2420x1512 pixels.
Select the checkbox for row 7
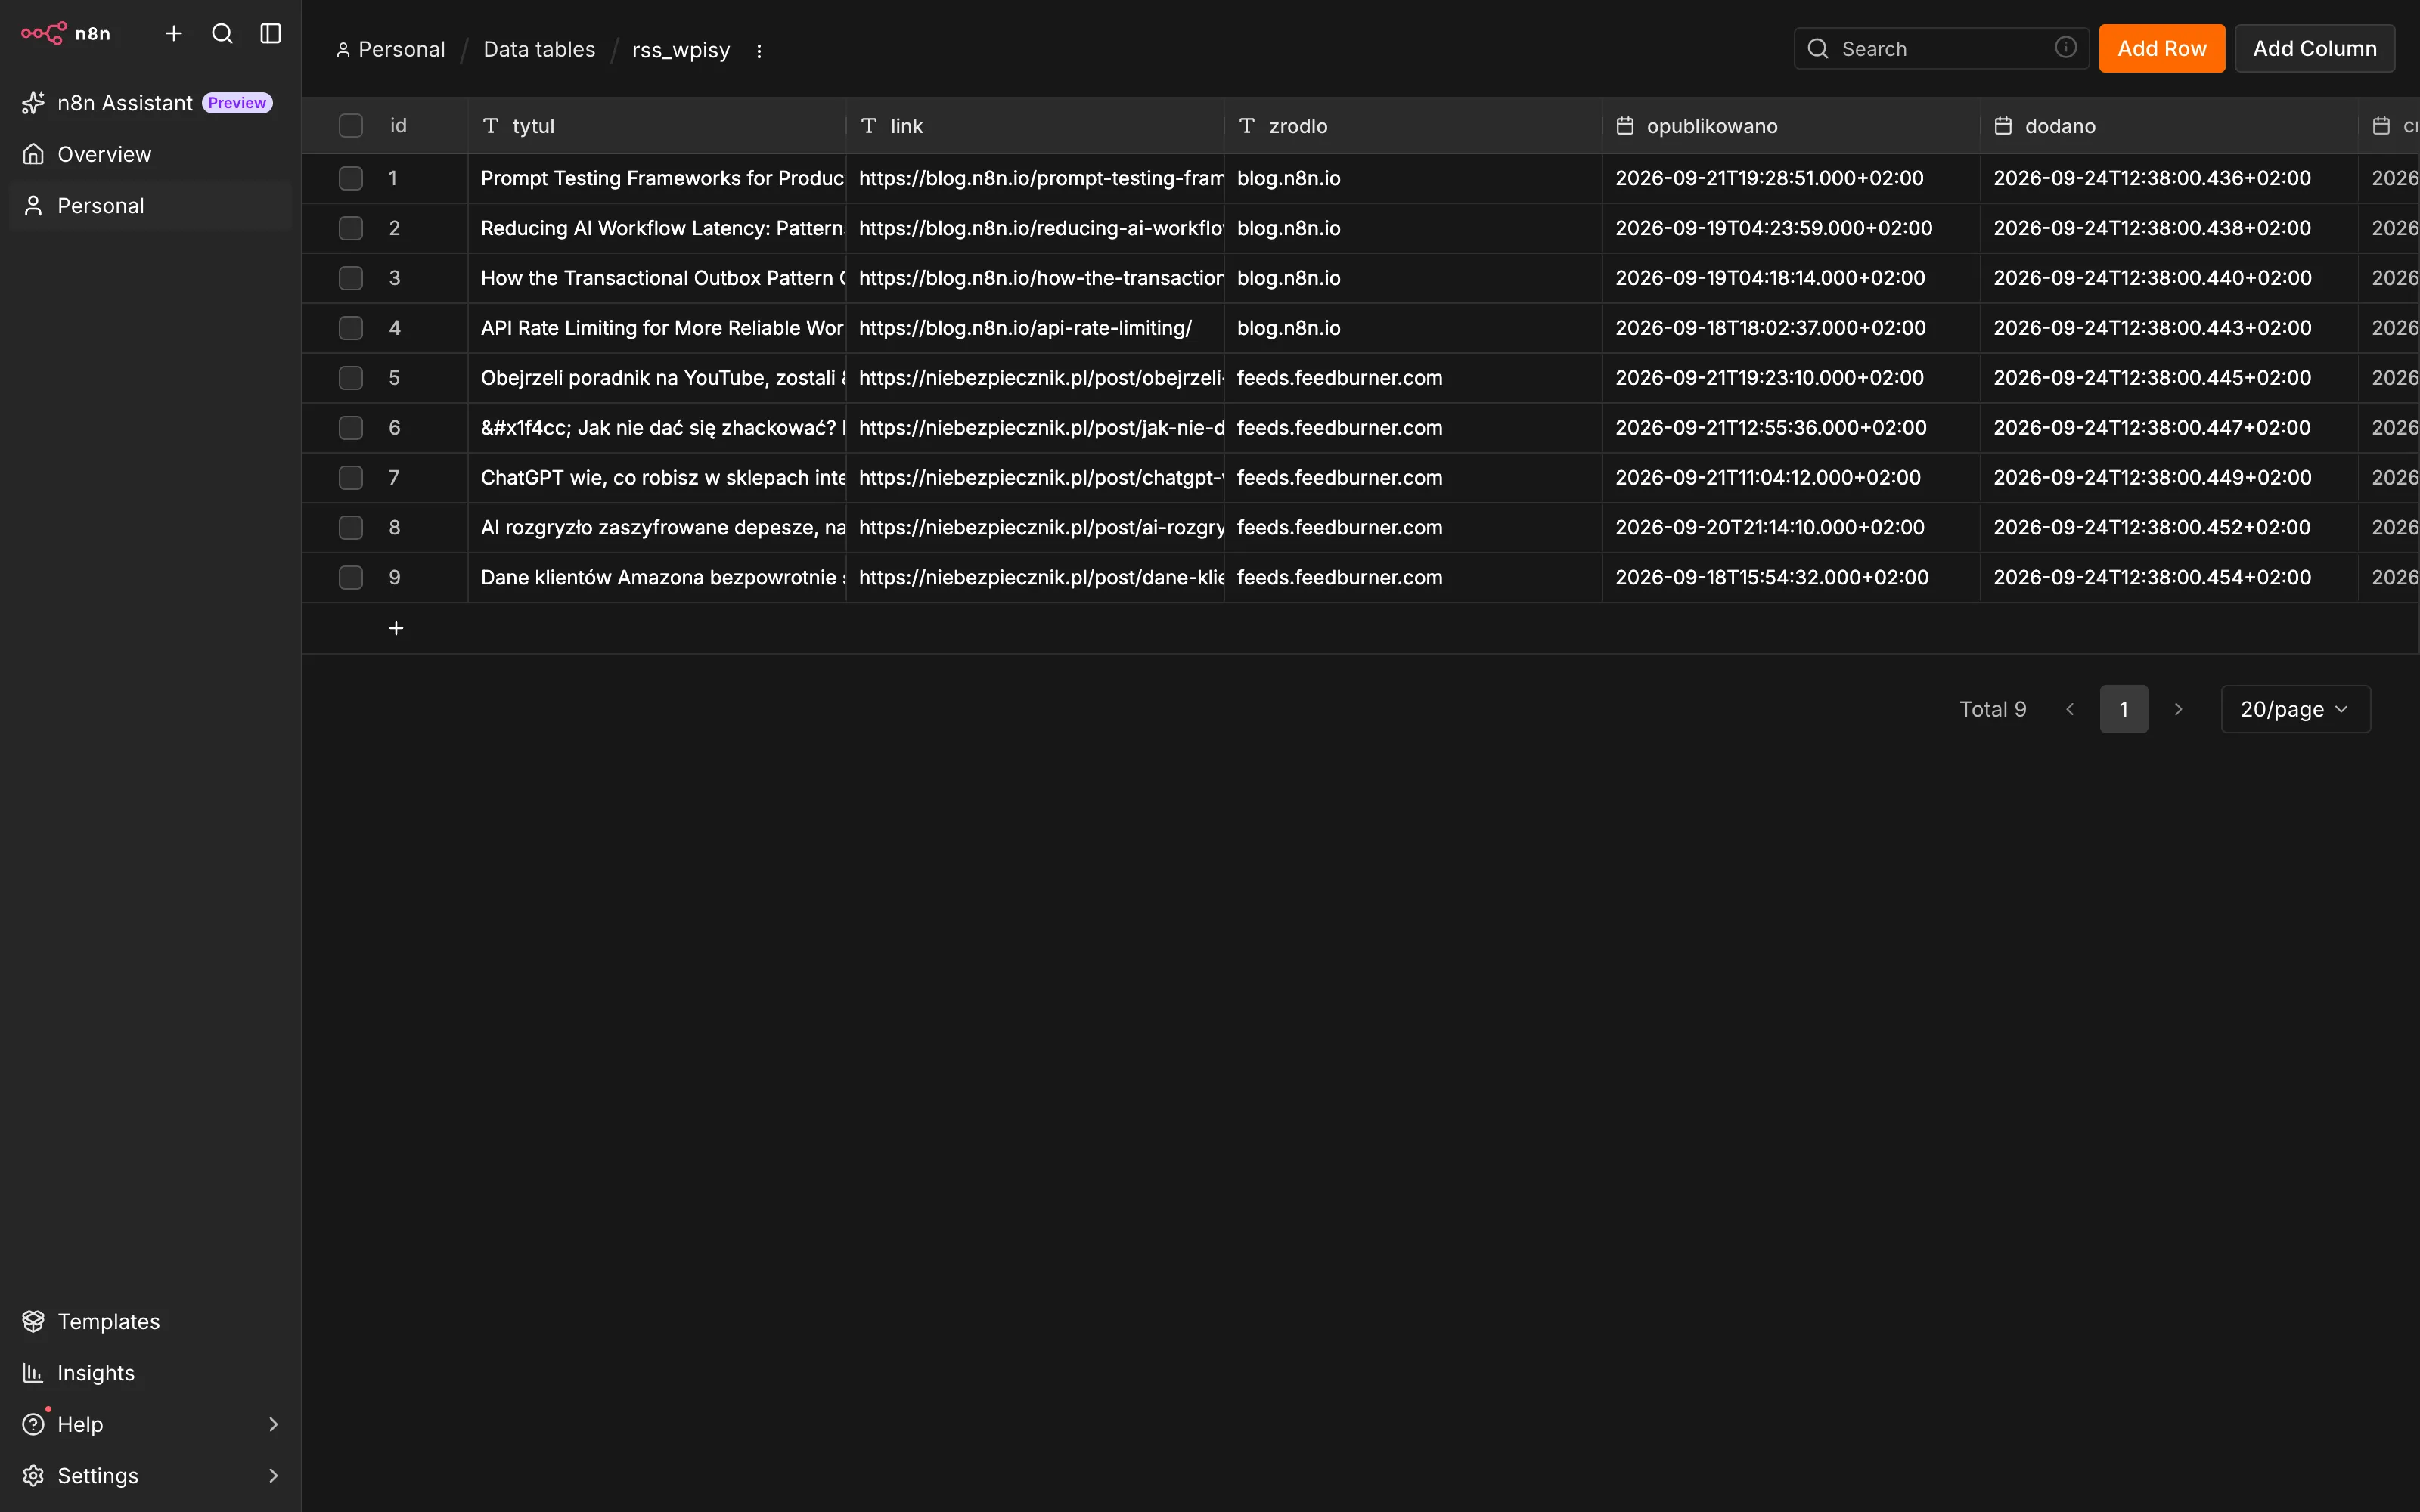click(x=351, y=478)
